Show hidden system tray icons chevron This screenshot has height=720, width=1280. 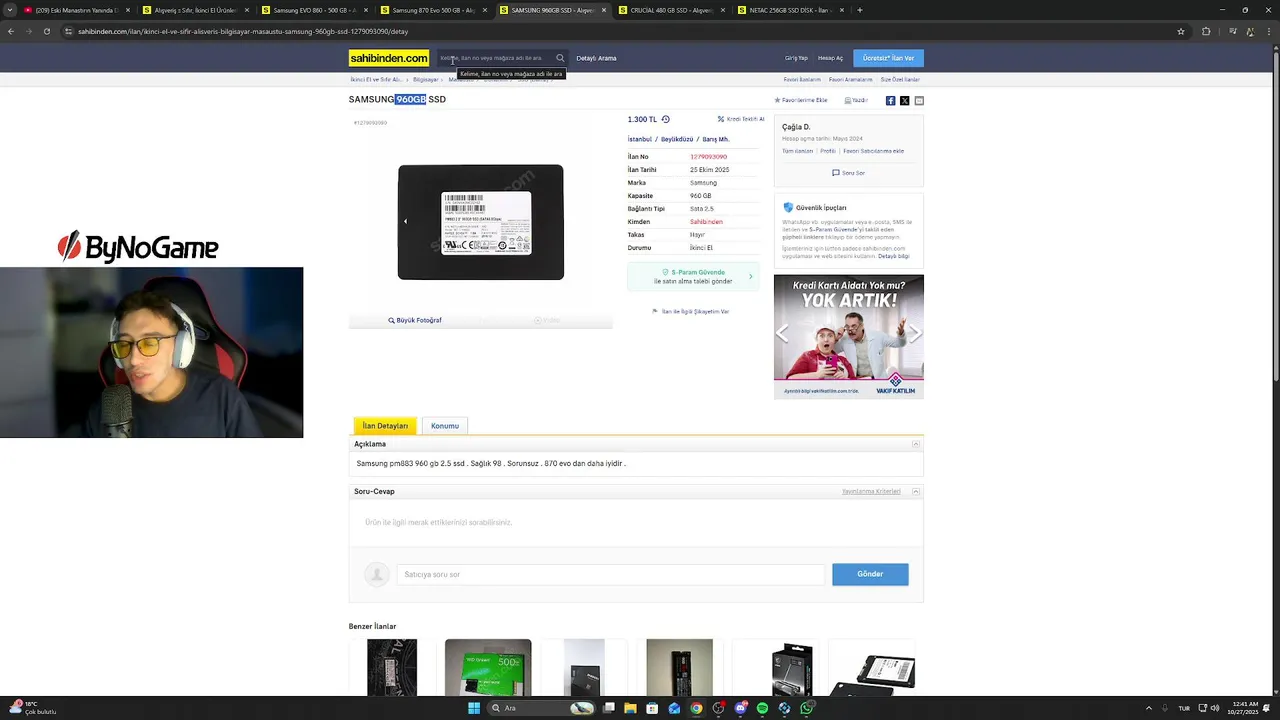tap(1149, 708)
